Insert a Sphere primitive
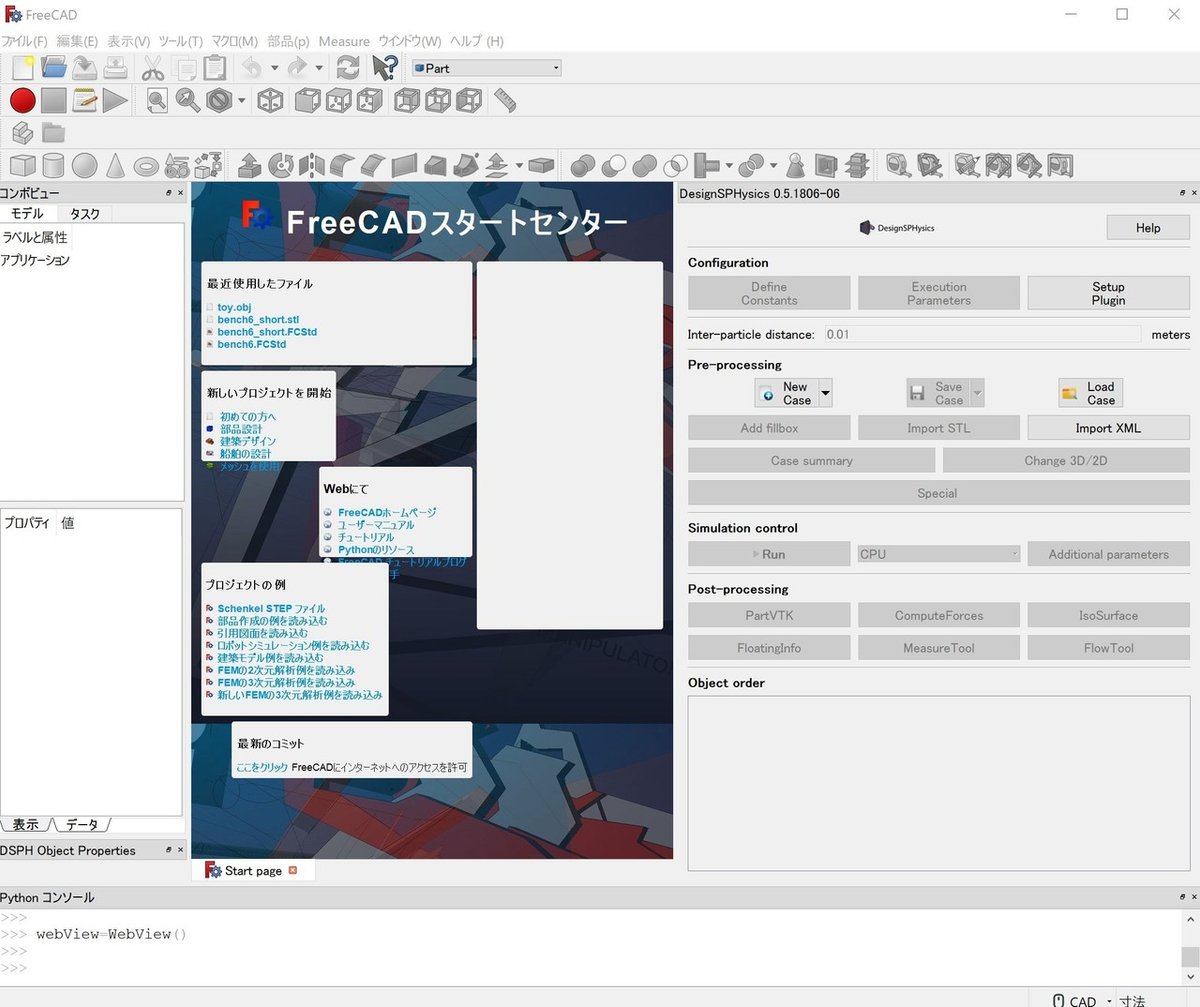Viewport: 1200px width, 1007px height. pos(84,164)
